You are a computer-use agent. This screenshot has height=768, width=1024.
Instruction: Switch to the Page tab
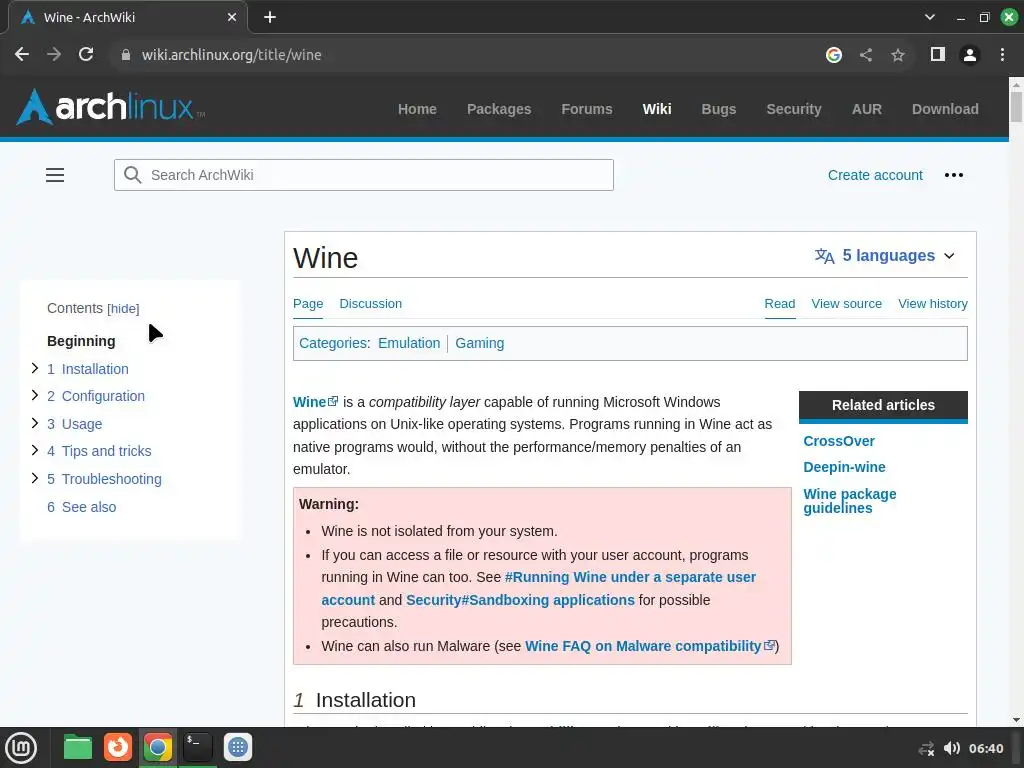pyautogui.click(x=308, y=304)
